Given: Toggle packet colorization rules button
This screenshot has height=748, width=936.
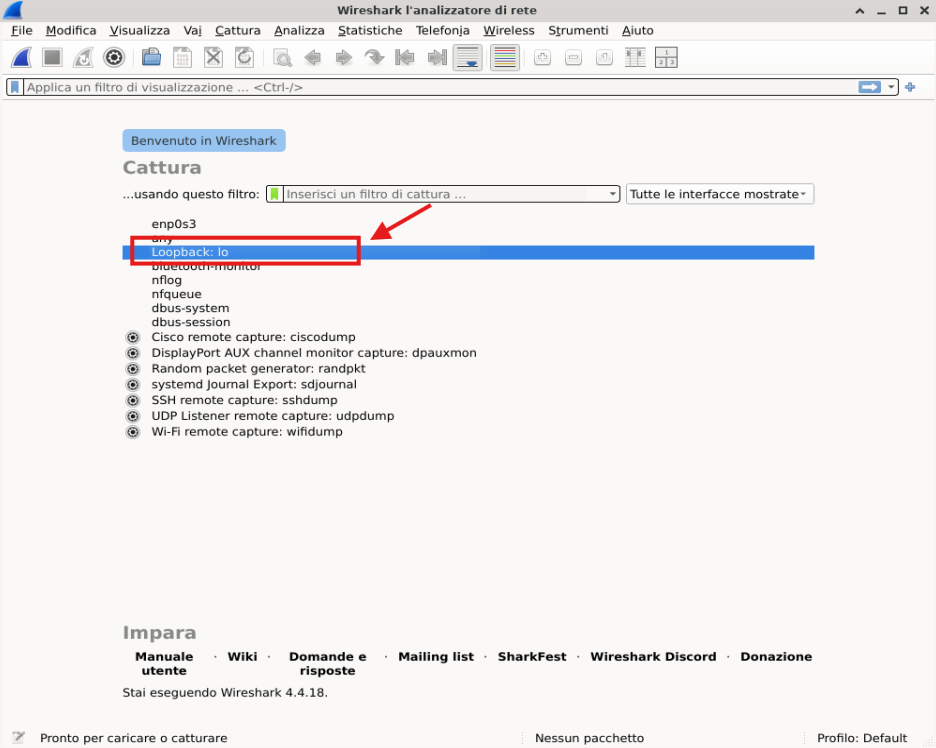Looking at the screenshot, I should point(505,58).
